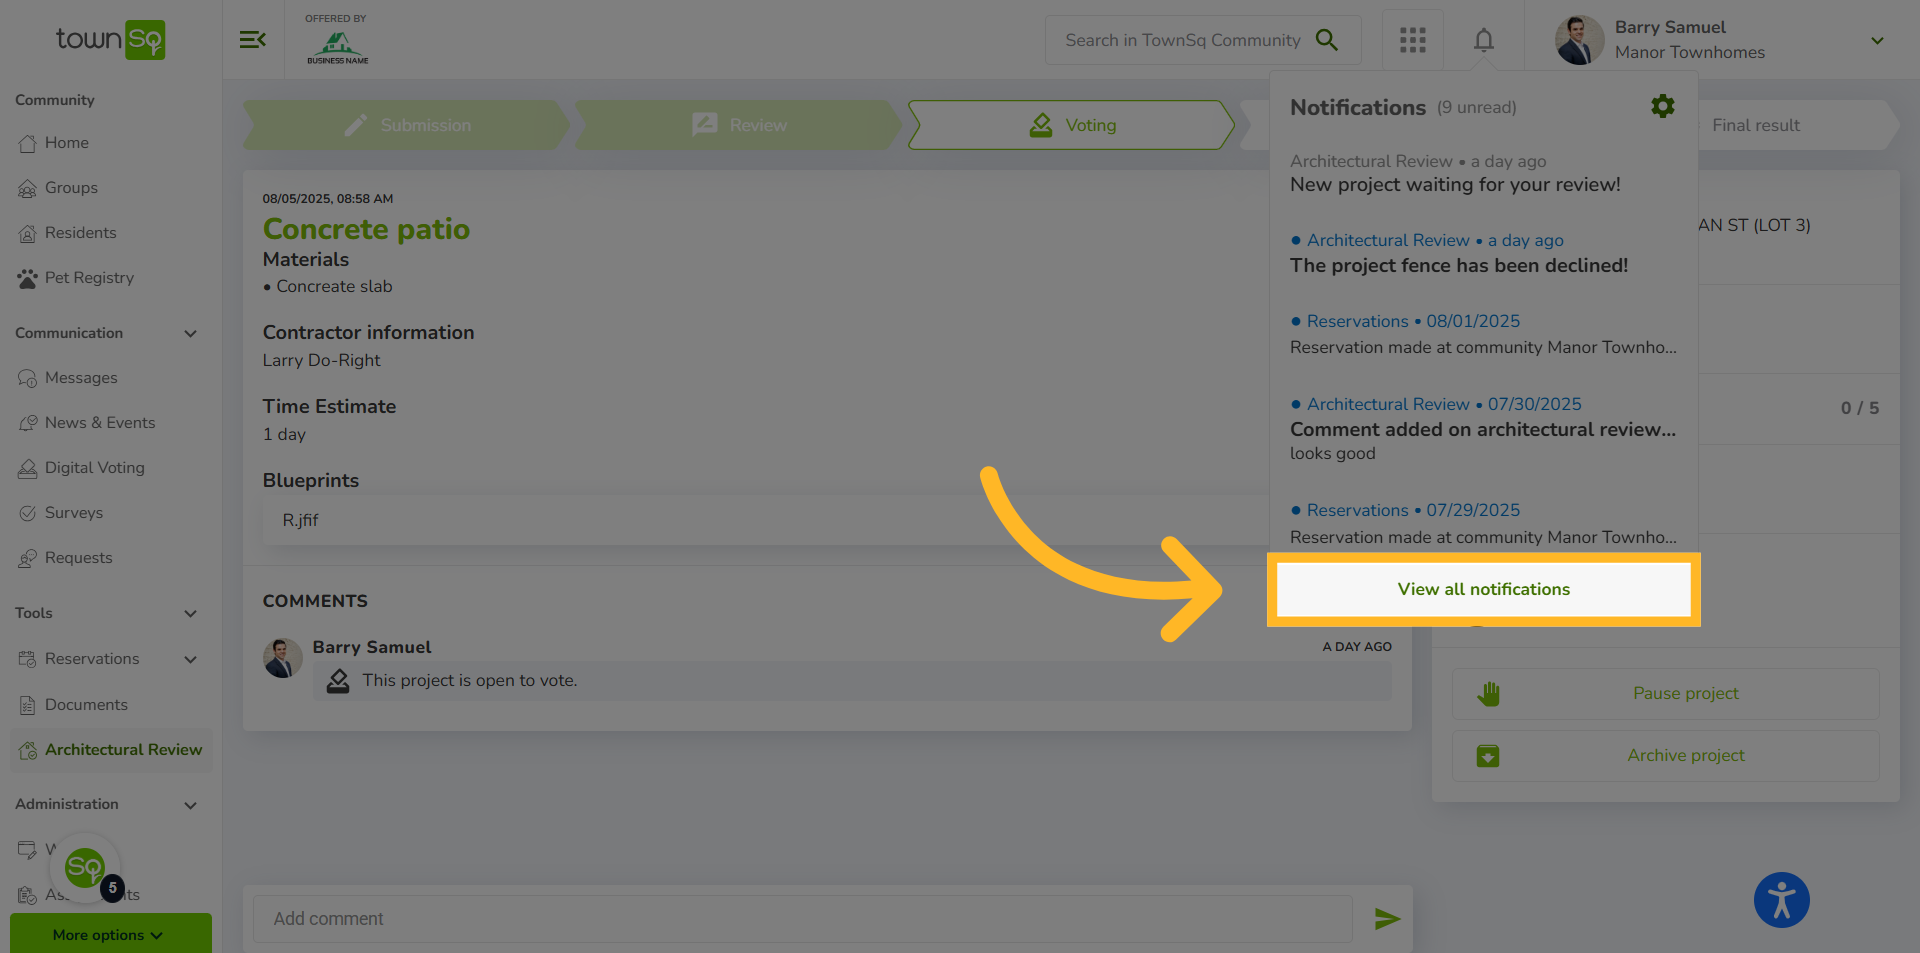The height and width of the screenshot is (953, 1920).
Task: Open the apps grid icon
Action: point(1412,40)
